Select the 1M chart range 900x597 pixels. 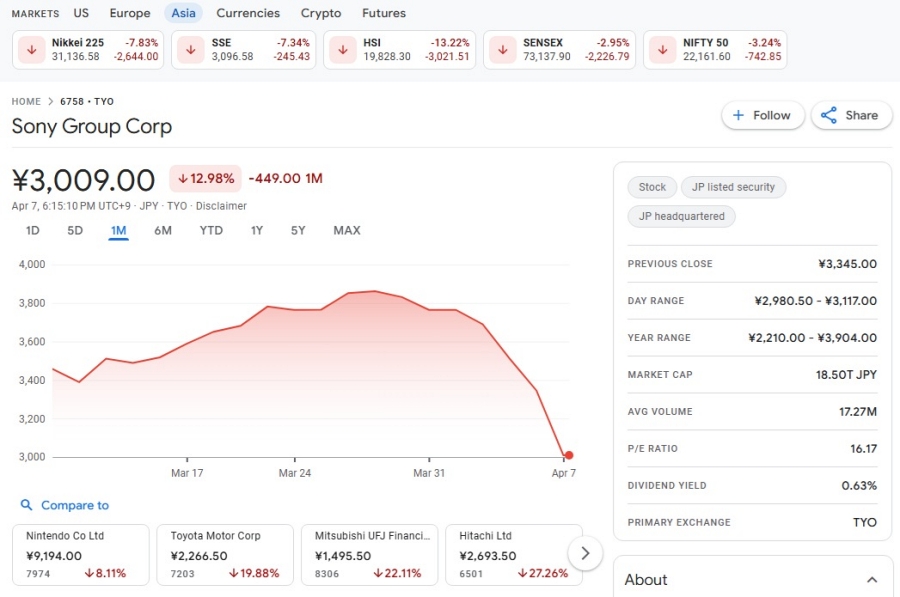click(118, 230)
